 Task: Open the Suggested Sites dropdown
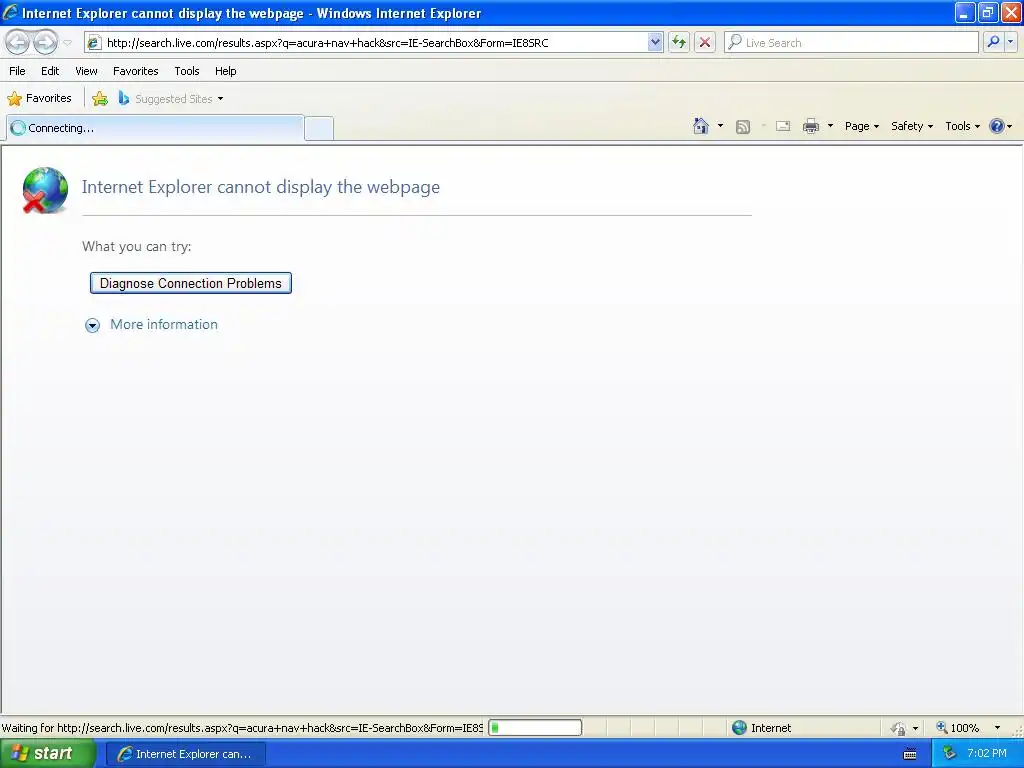[x=171, y=99]
